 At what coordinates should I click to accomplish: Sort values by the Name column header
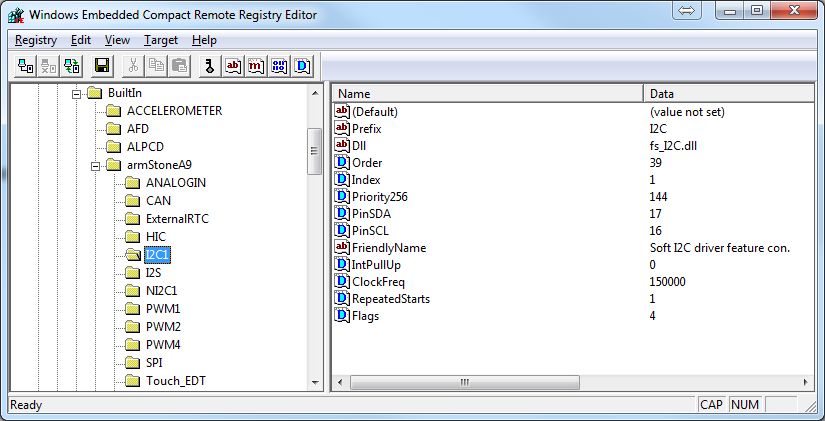coord(487,94)
